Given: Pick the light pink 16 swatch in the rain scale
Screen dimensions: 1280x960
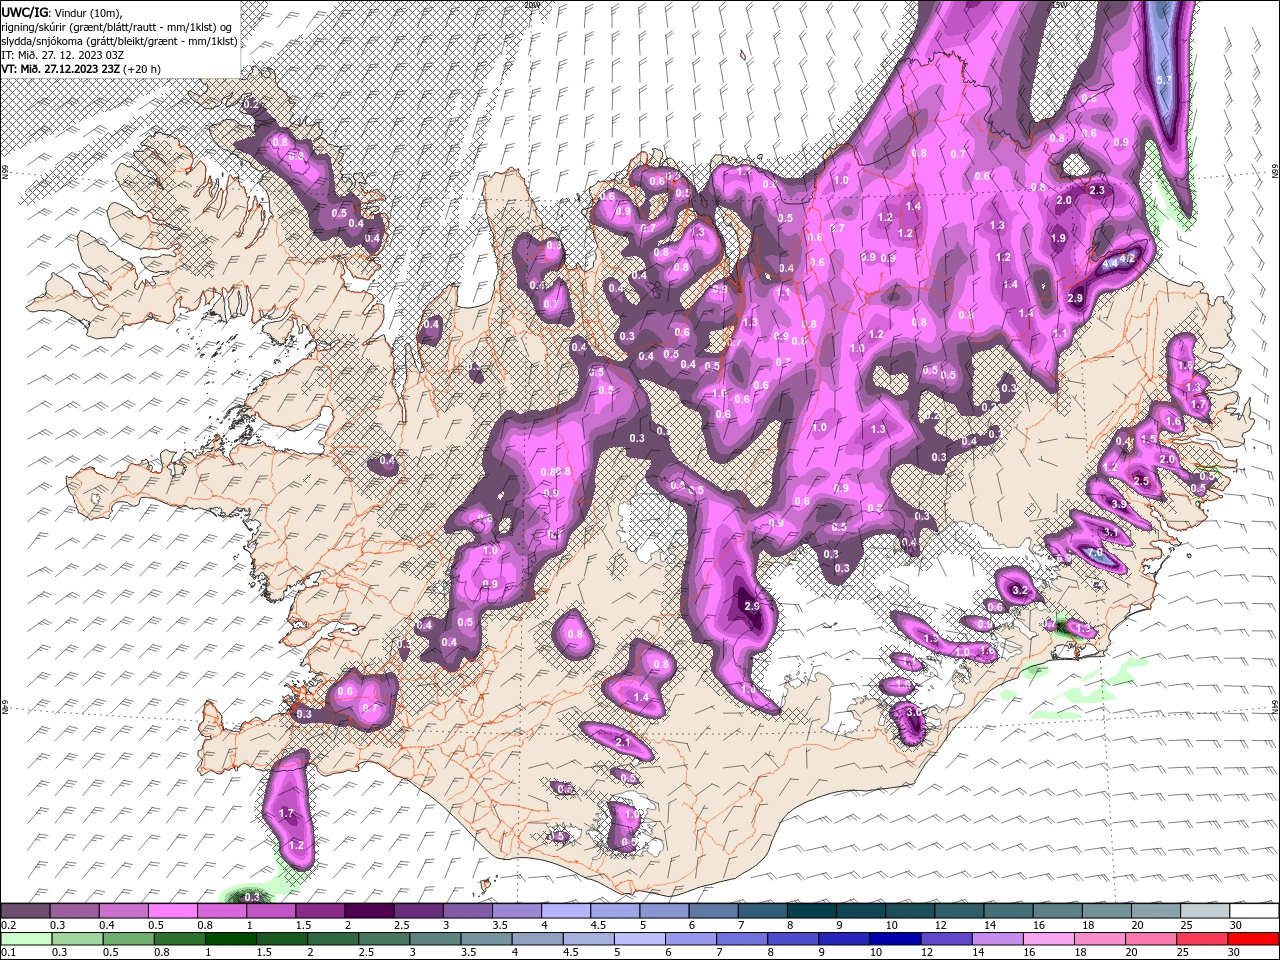Looking at the screenshot, I should tap(1049, 938).
